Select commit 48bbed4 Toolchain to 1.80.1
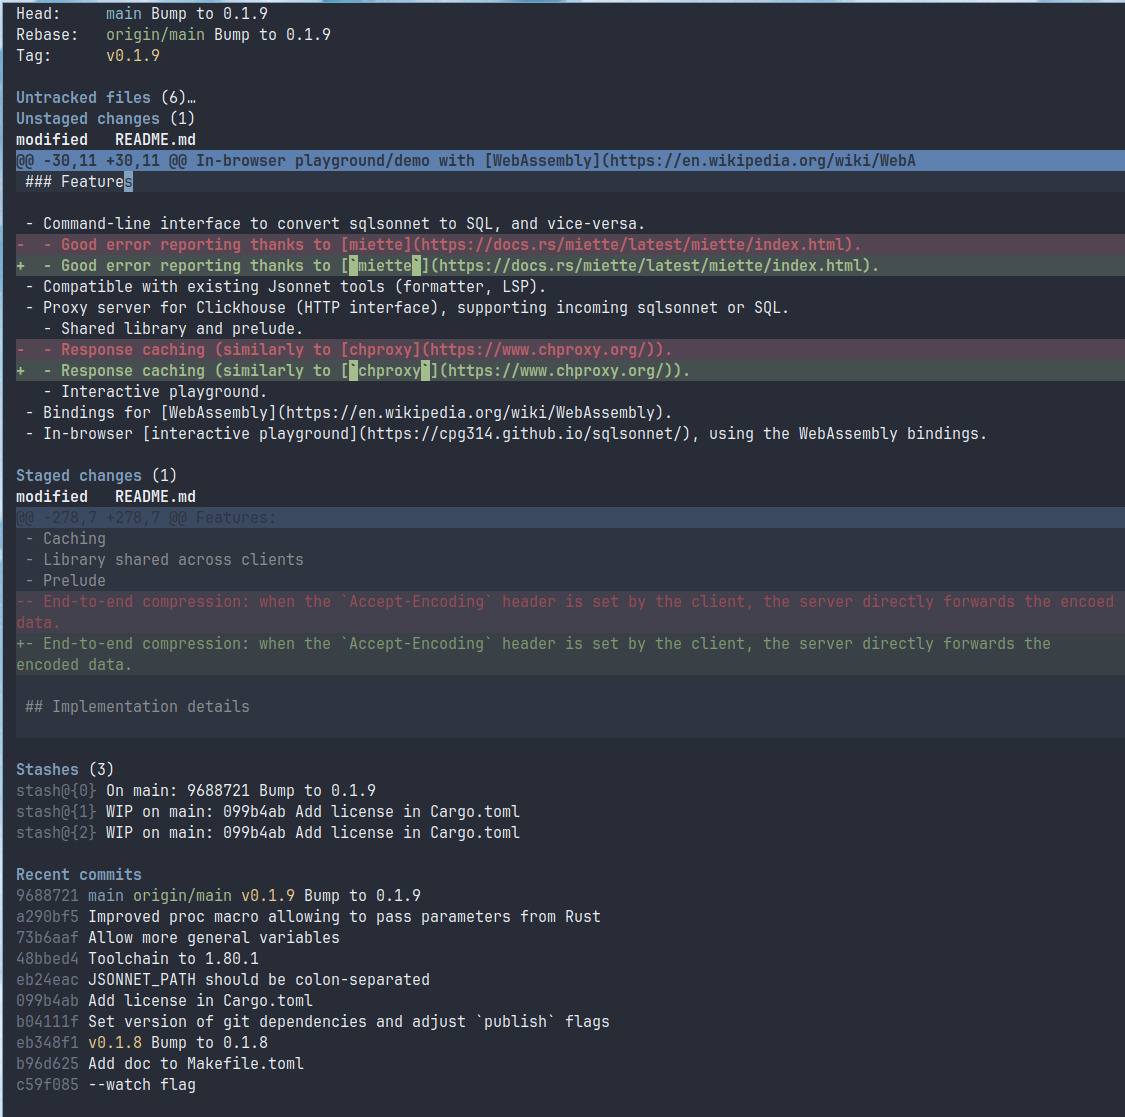Viewport: 1125px width, 1117px height. click(137, 958)
